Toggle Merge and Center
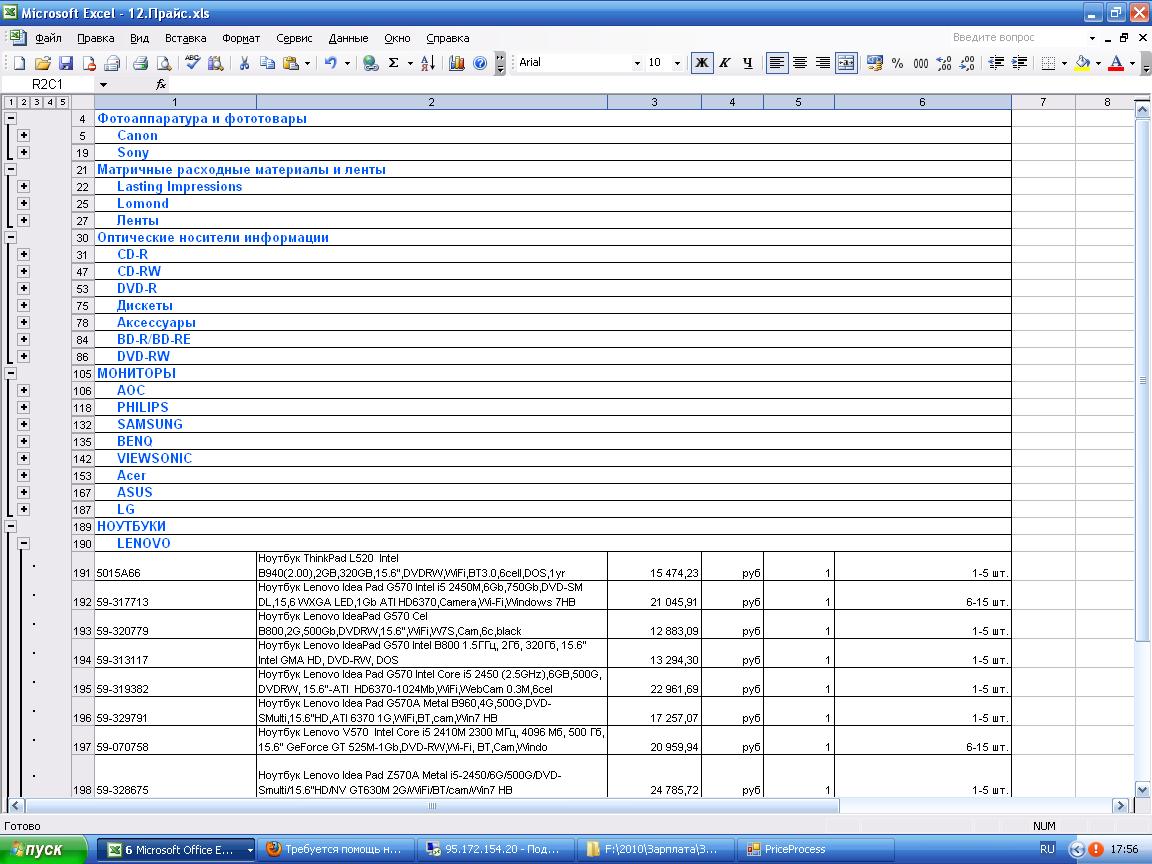1152x864 pixels. point(846,63)
